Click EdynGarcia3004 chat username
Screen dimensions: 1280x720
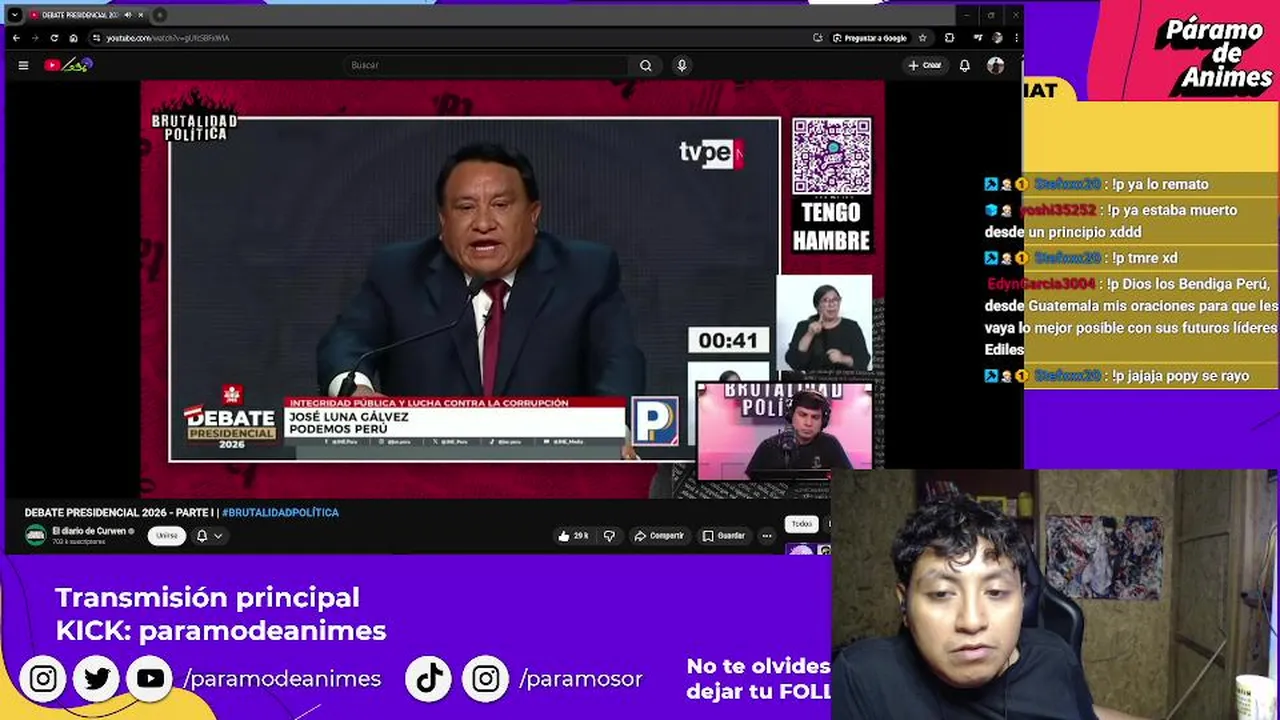(1041, 284)
